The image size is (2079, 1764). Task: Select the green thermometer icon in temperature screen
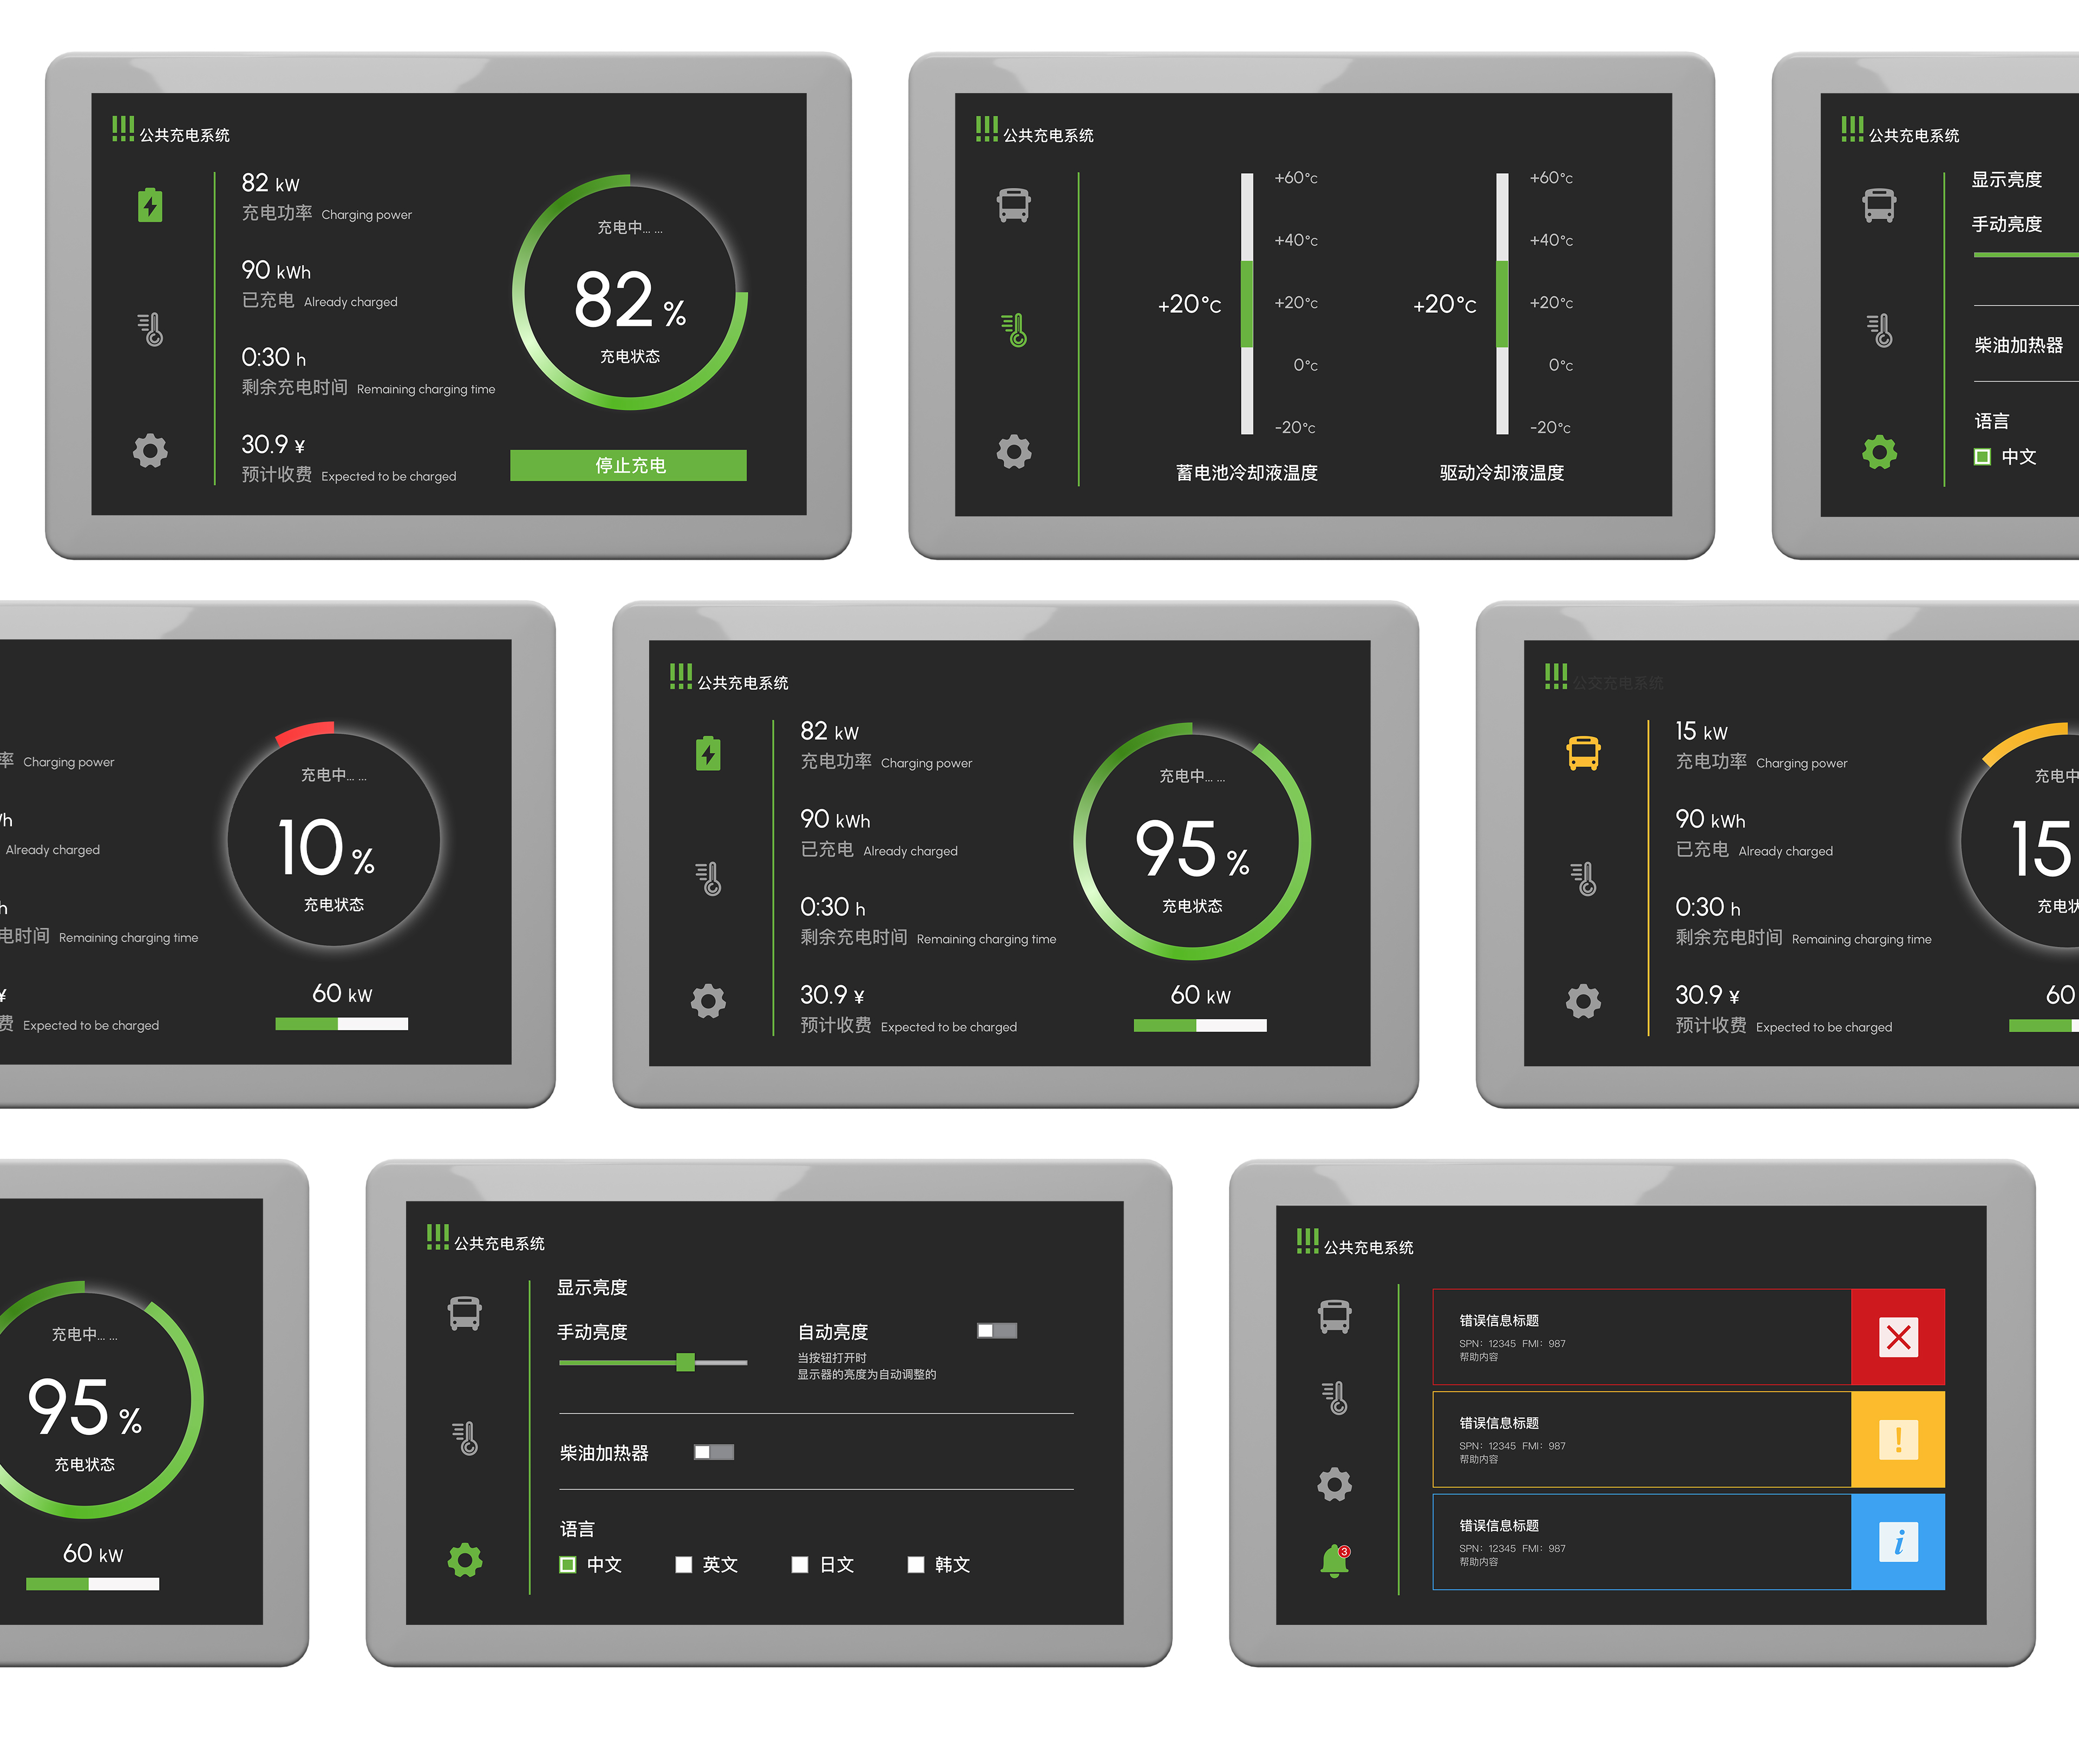pos(1014,329)
